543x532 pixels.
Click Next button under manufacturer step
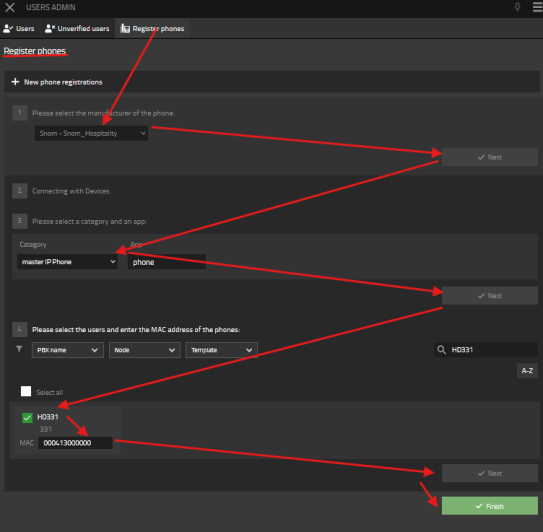coord(490,157)
